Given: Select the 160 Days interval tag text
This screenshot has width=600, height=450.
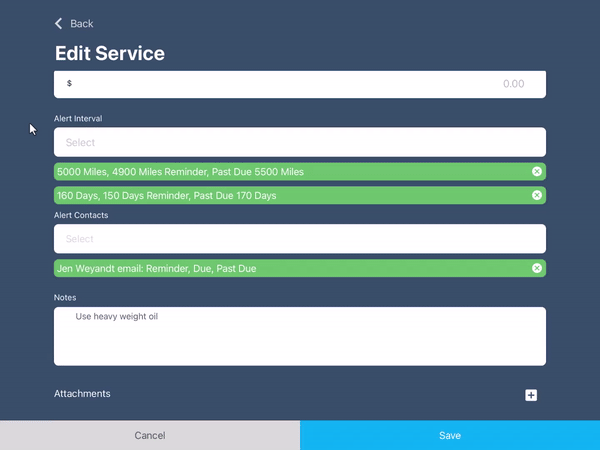Looking at the screenshot, I should (166, 195).
